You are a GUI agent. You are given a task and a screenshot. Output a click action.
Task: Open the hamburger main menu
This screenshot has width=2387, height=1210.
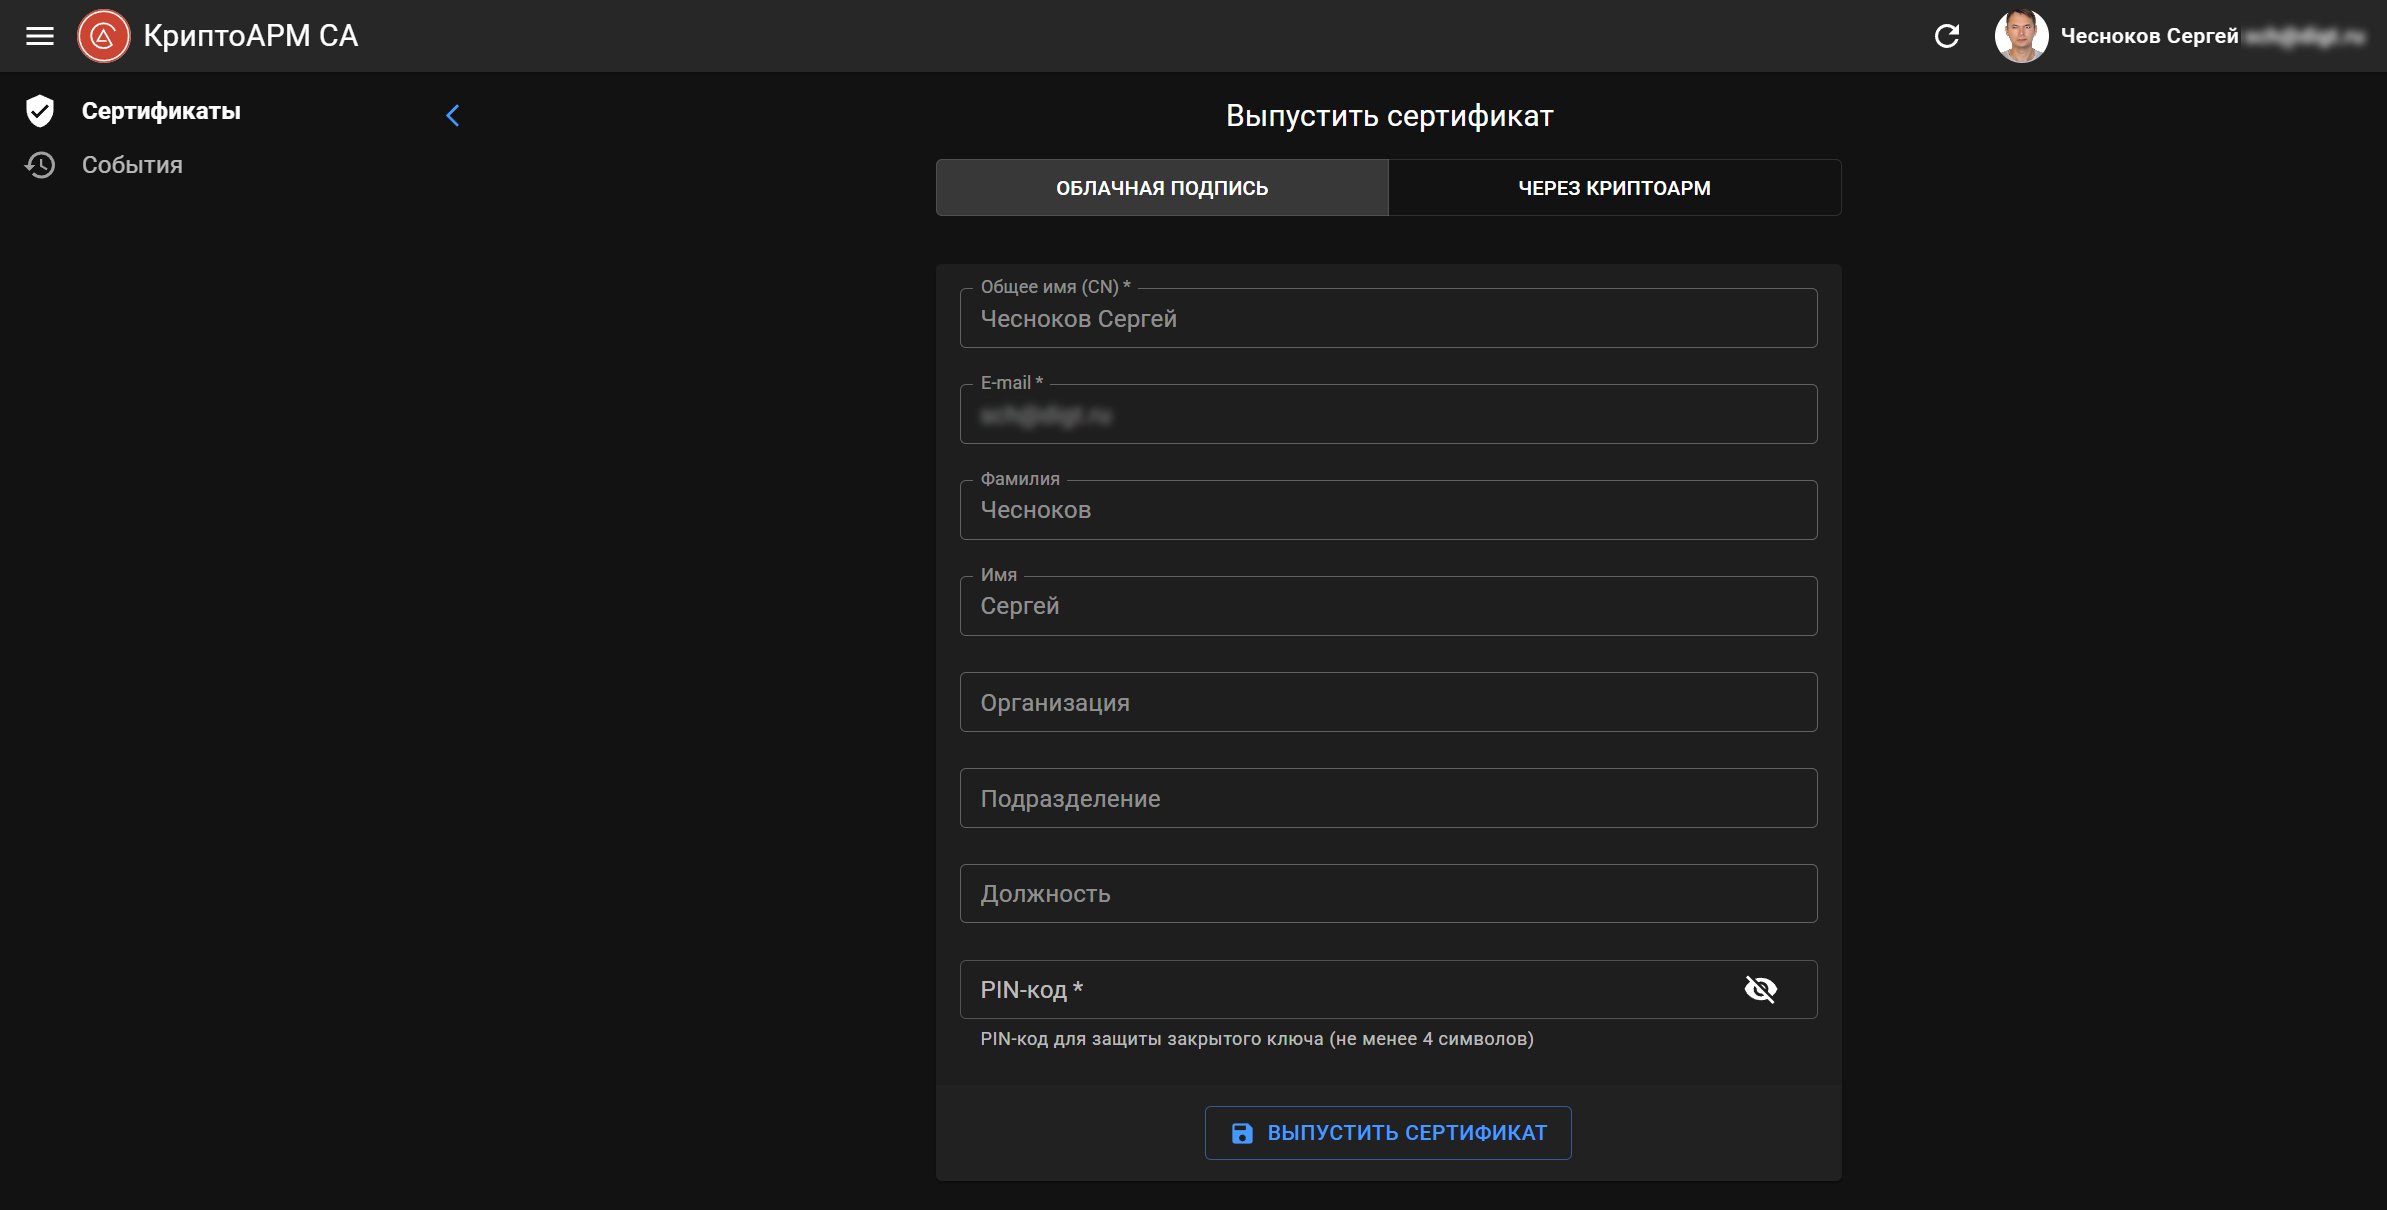40,36
